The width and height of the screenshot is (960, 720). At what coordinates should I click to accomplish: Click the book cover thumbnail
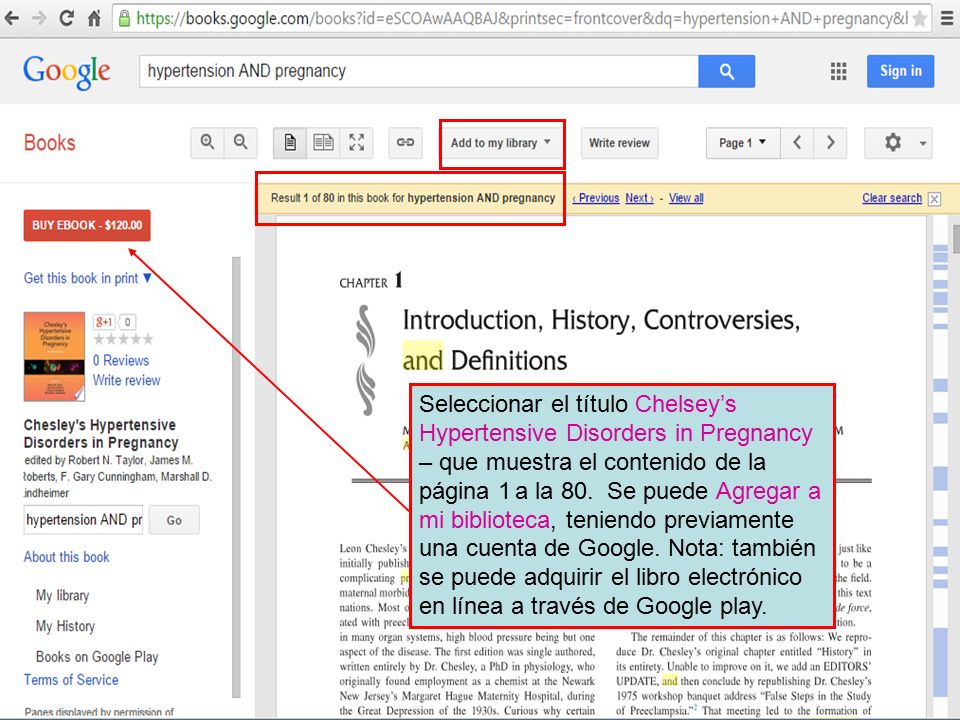(x=54, y=356)
